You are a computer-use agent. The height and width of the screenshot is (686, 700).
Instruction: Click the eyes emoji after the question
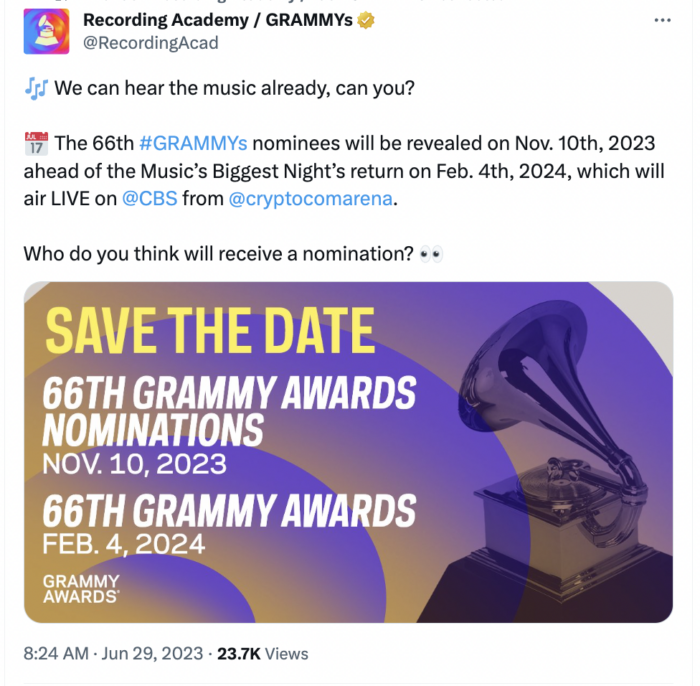432,253
